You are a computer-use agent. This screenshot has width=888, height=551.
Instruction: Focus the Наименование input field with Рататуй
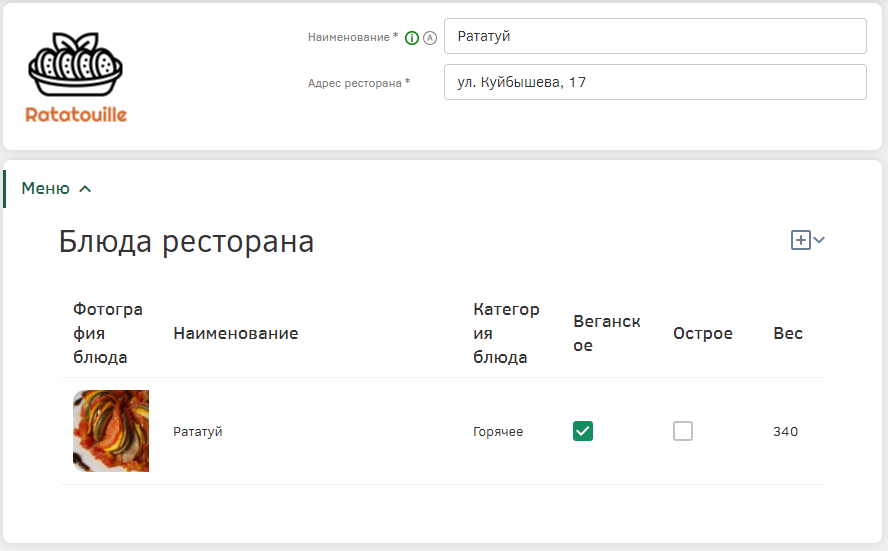pyautogui.click(x=655, y=36)
